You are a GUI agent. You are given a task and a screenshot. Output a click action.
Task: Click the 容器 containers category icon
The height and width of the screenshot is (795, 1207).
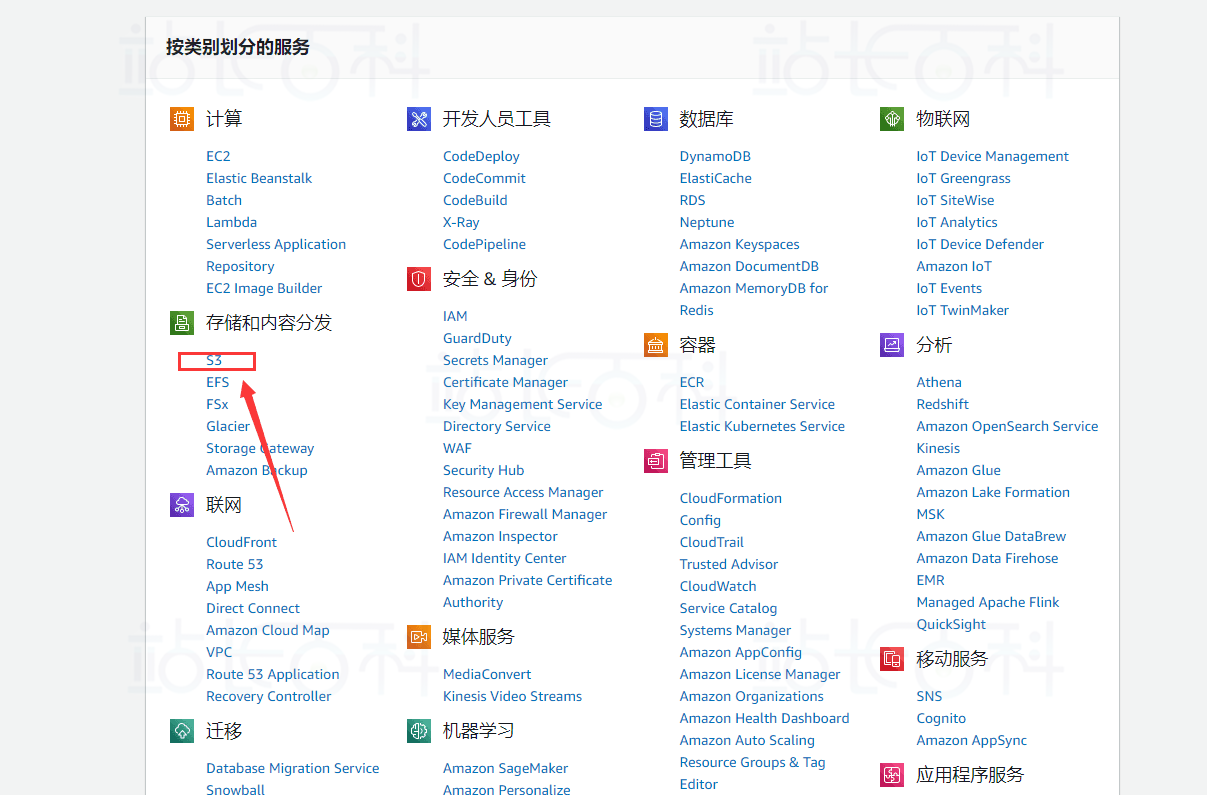(655, 345)
